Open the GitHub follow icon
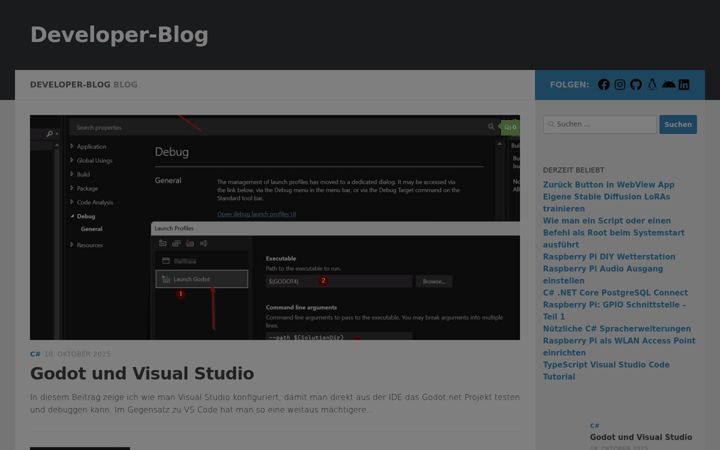The image size is (720, 450). coord(636,84)
